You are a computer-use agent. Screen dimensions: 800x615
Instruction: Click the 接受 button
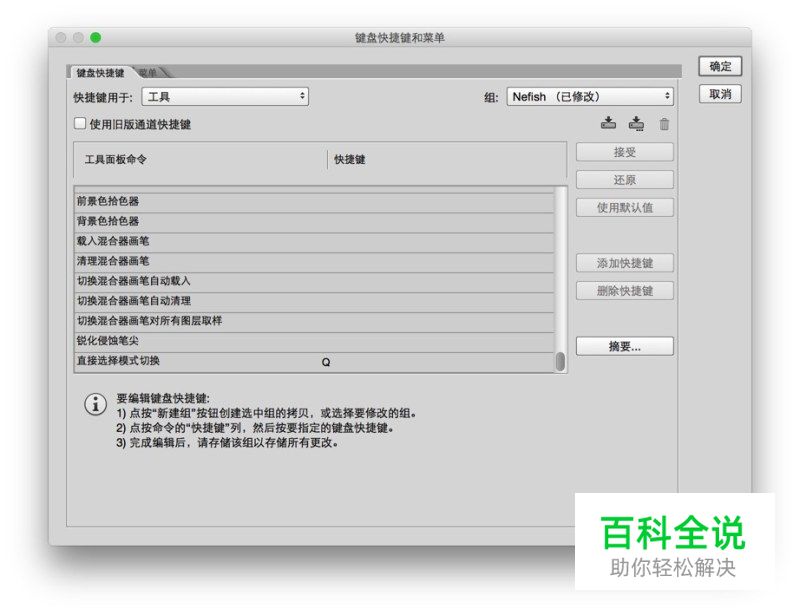click(x=624, y=151)
